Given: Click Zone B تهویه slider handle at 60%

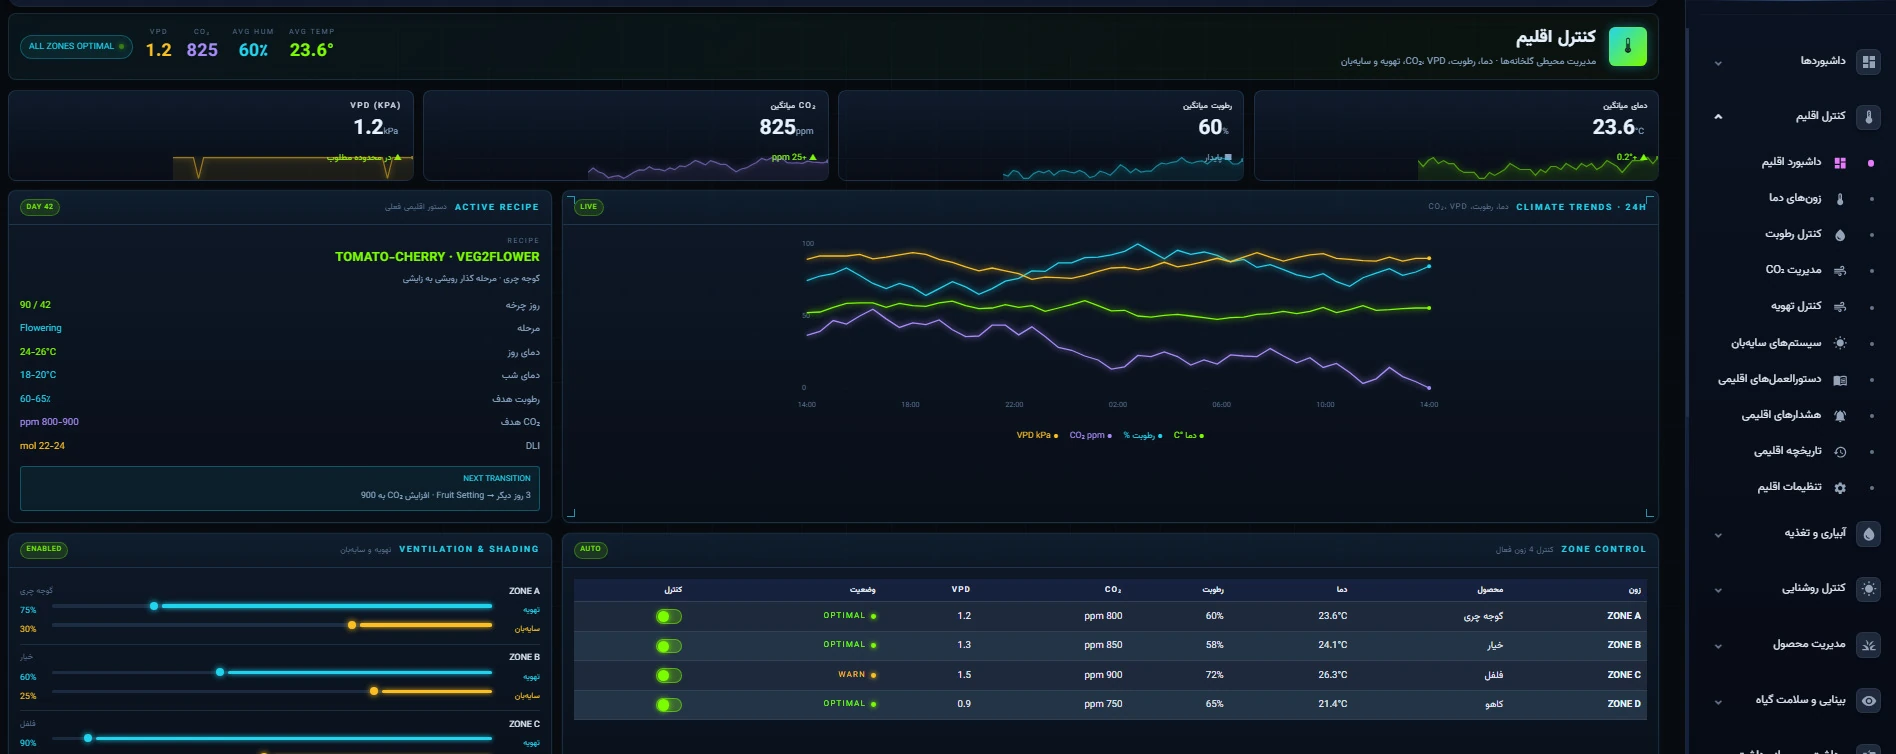Looking at the screenshot, I should [220, 672].
